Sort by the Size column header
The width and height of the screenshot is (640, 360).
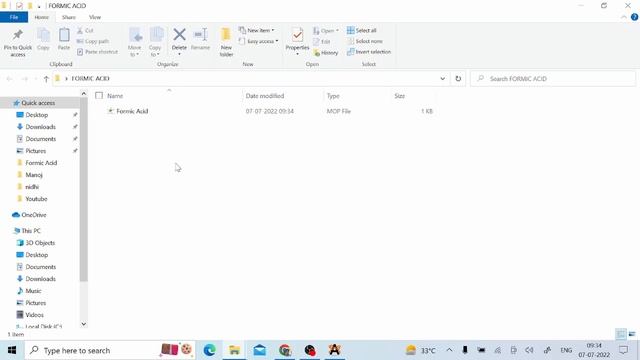[x=400, y=96]
